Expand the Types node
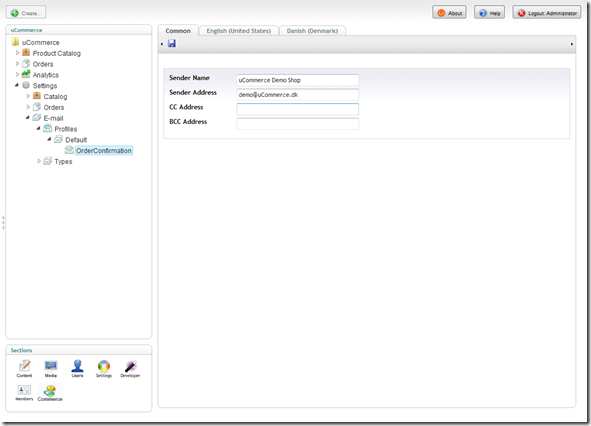591x426 pixels. (x=39, y=161)
